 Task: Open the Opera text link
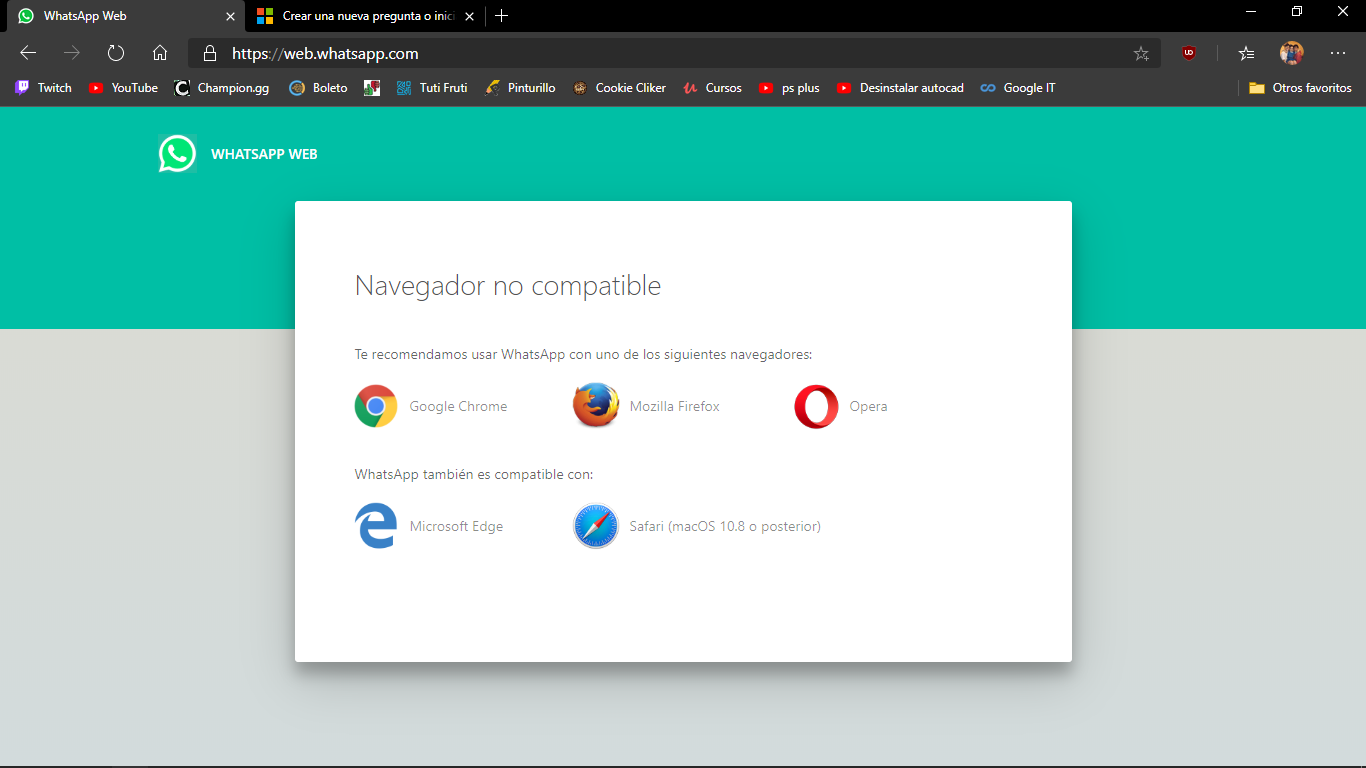tap(868, 406)
